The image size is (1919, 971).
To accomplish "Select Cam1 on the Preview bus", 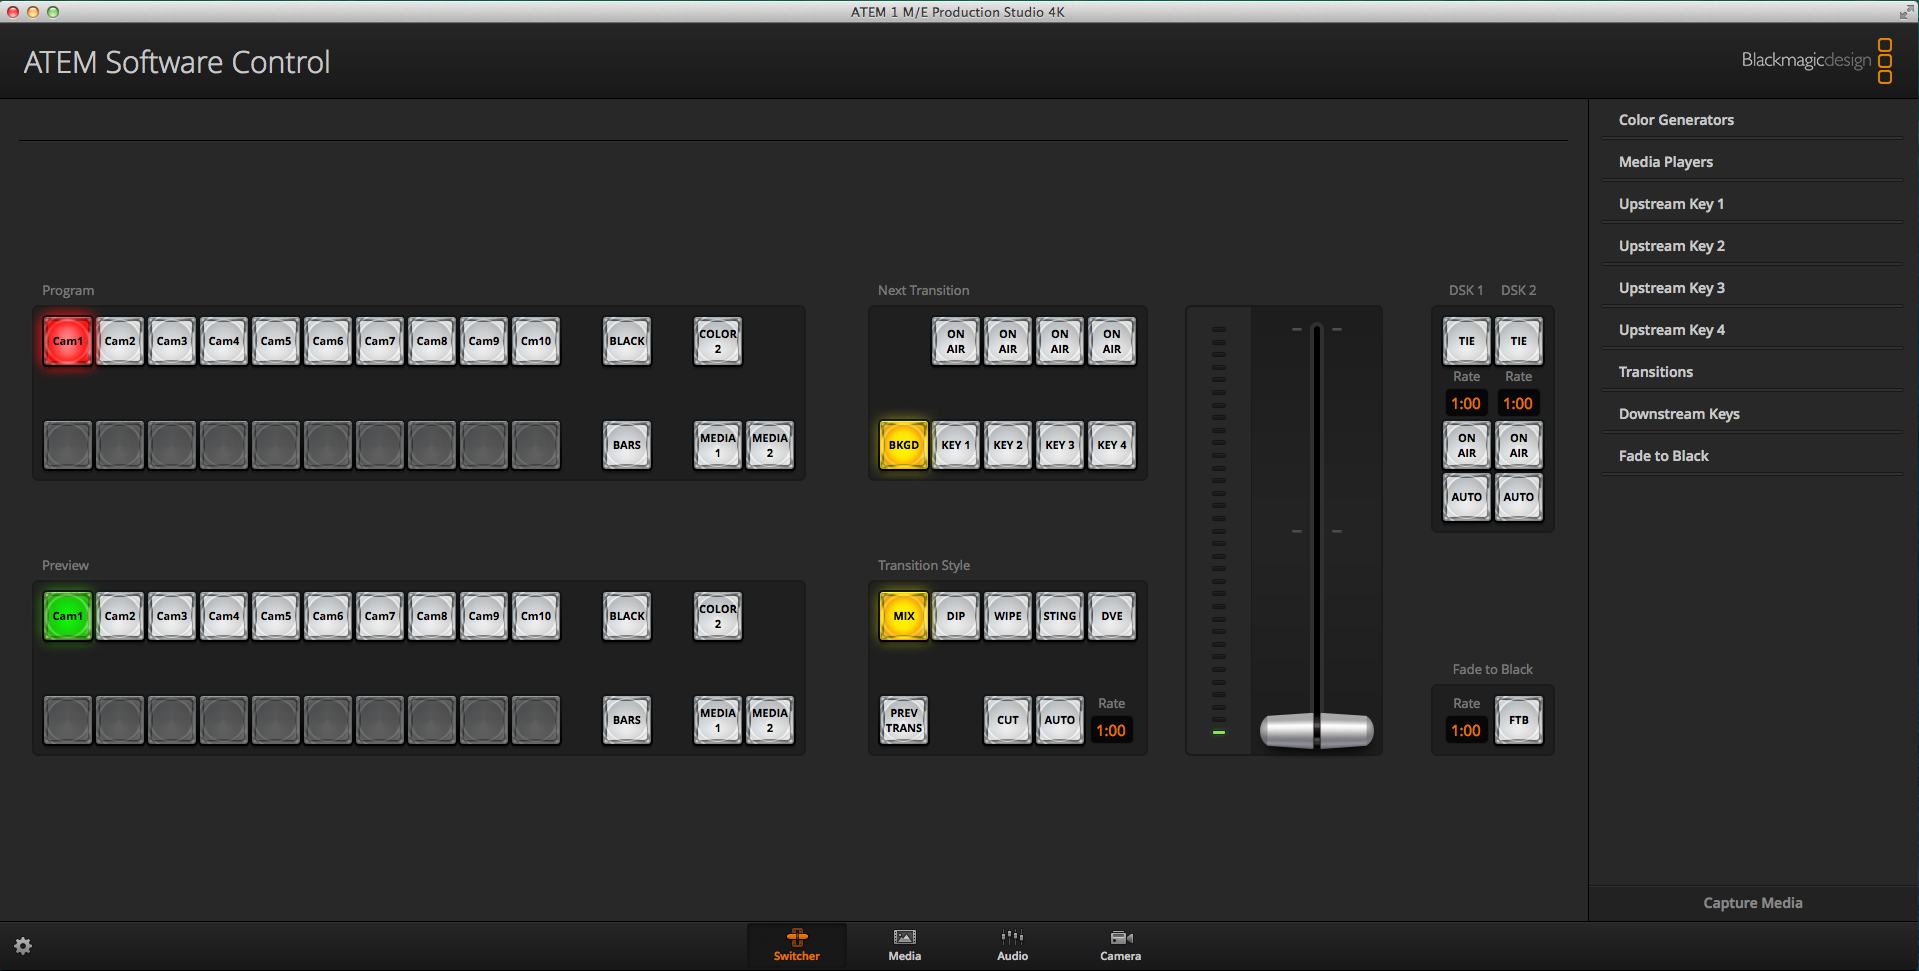I will click(x=68, y=616).
